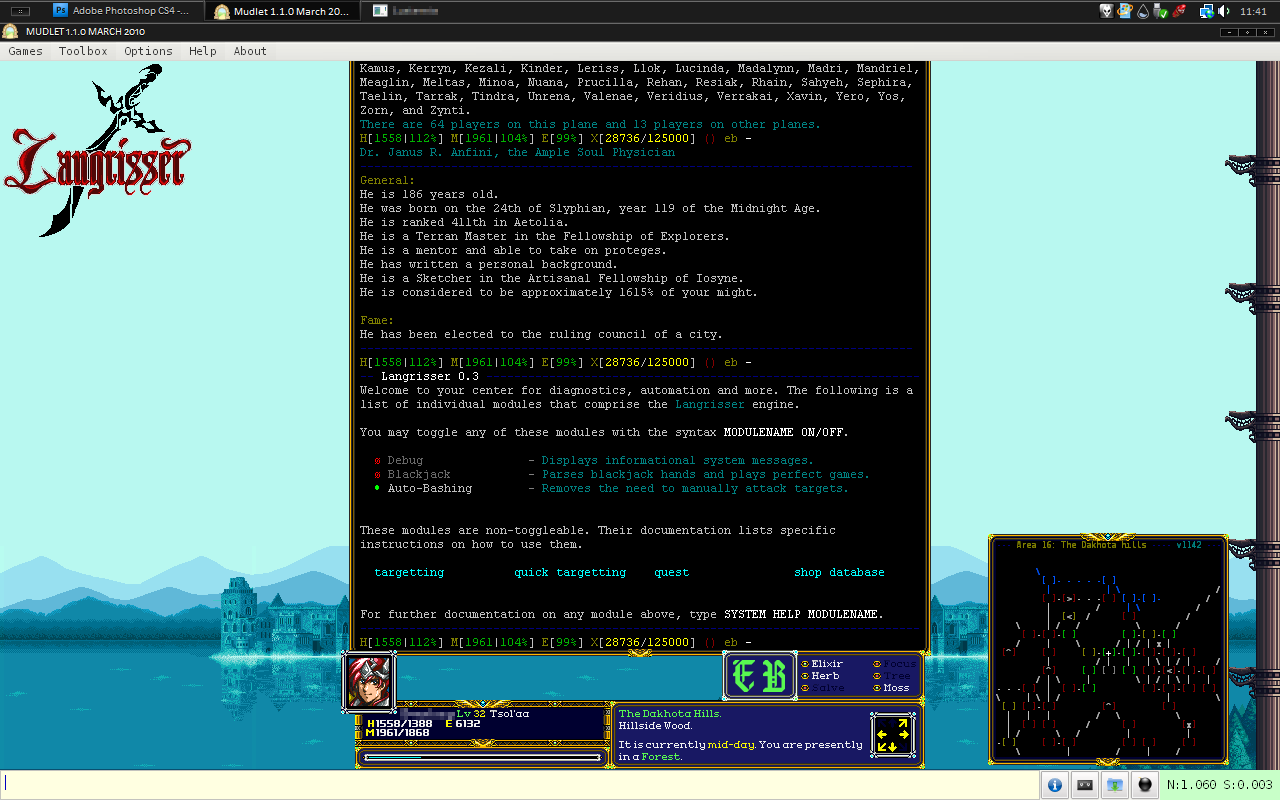Click the yellow compass direction arrows

893,735
